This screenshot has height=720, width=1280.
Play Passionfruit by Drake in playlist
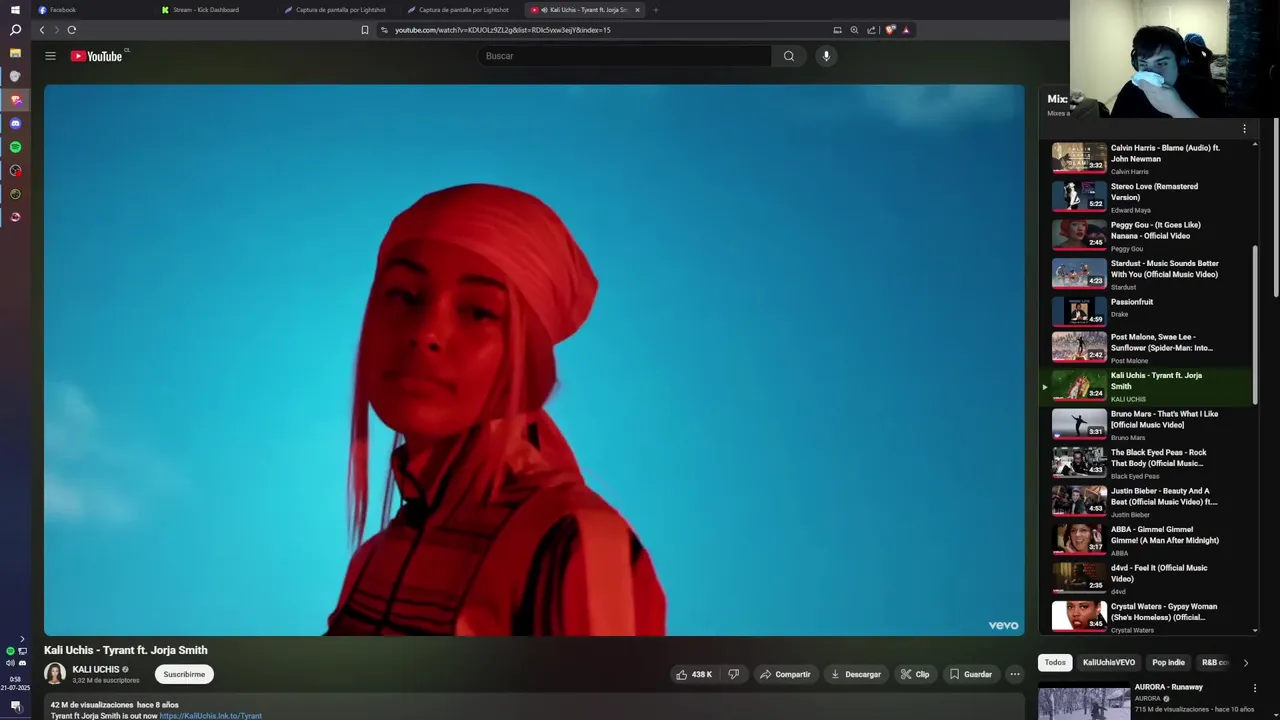click(1145, 312)
